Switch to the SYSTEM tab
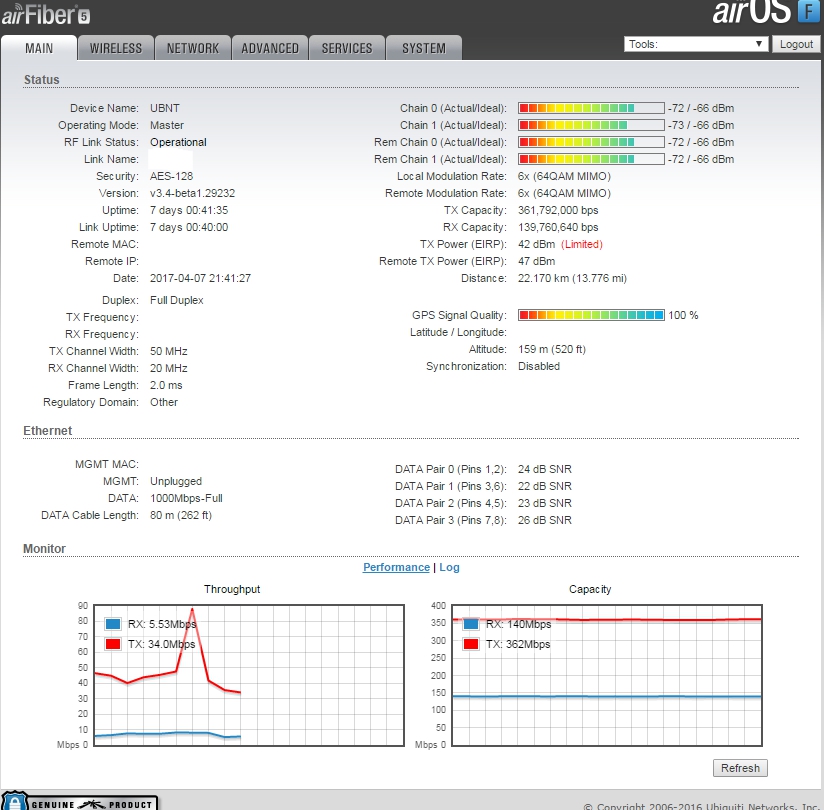Viewport: 824px width, 810px height. click(424, 48)
